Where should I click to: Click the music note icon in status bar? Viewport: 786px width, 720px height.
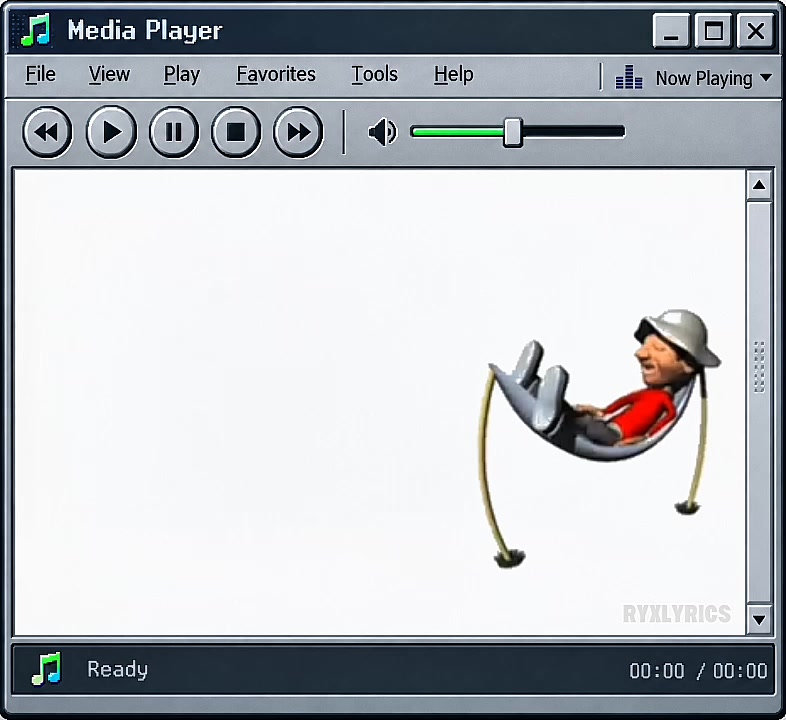(46, 669)
